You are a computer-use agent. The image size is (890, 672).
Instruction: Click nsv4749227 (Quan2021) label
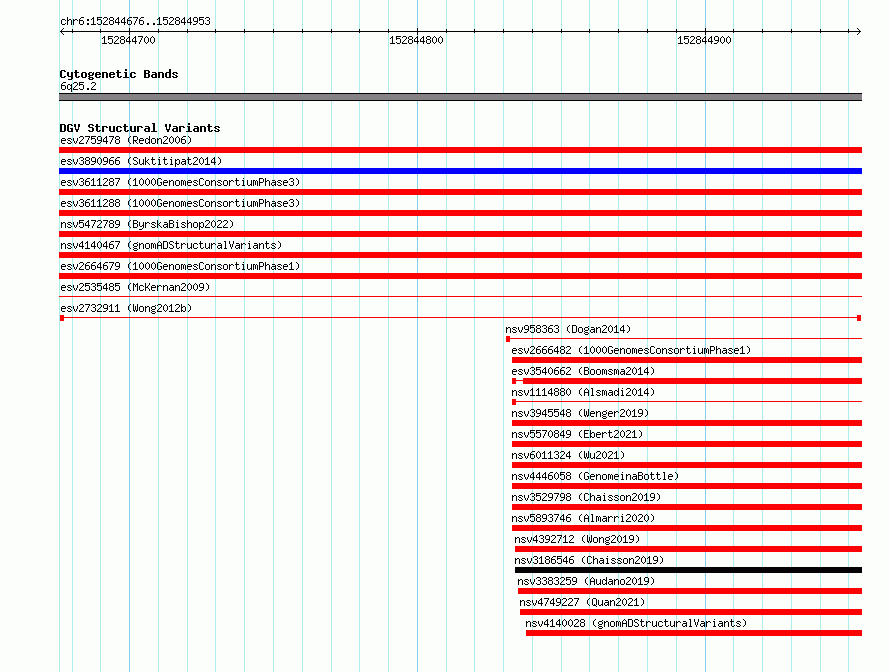pyautogui.click(x=582, y=602)
